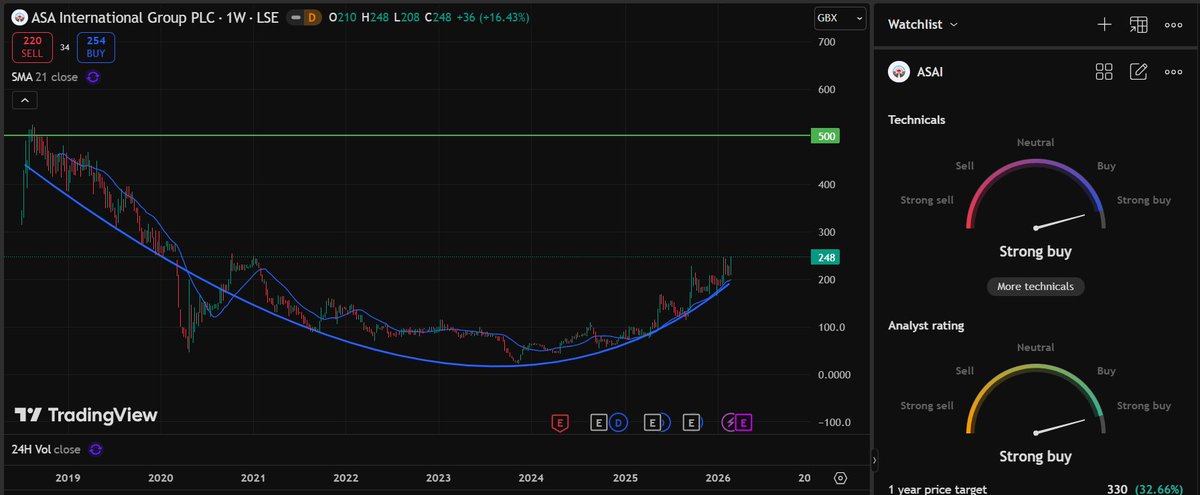Click the More technicals button
Image resolution: width=1200 pixels, height=495 pixels.
click(1035, 286)
